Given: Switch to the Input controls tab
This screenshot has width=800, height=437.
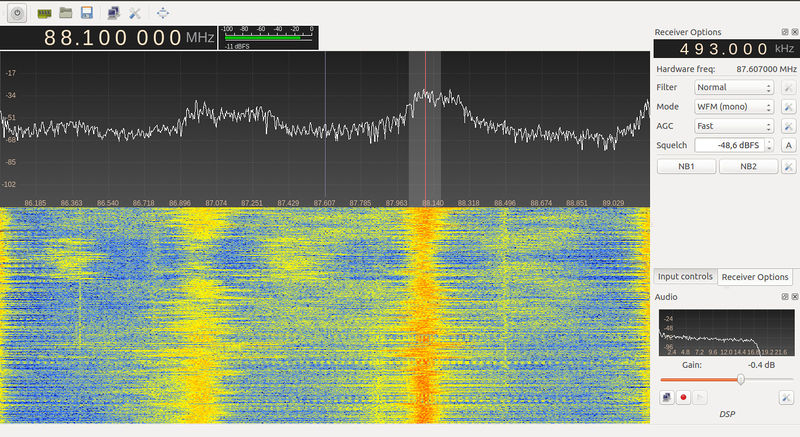Looking at the screenshot, I should pyautogui.click(x=685, y=277).
